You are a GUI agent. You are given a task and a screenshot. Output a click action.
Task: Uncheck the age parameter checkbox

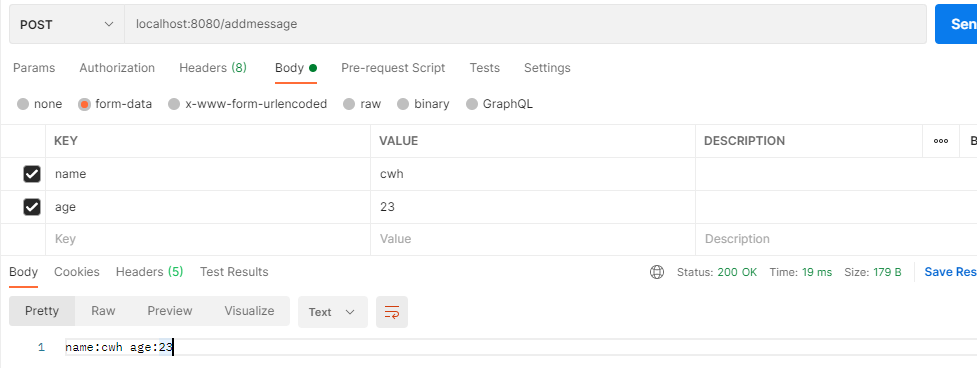(32, 207)
